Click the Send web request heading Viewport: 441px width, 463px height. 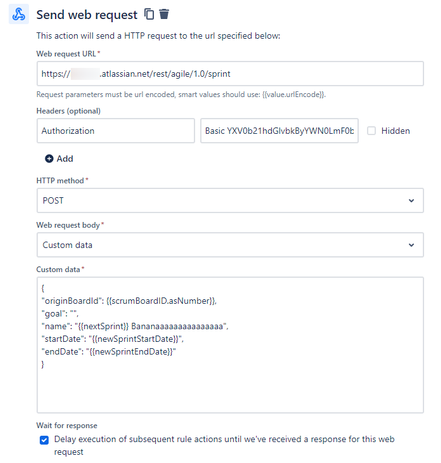(x=87, y=15)
